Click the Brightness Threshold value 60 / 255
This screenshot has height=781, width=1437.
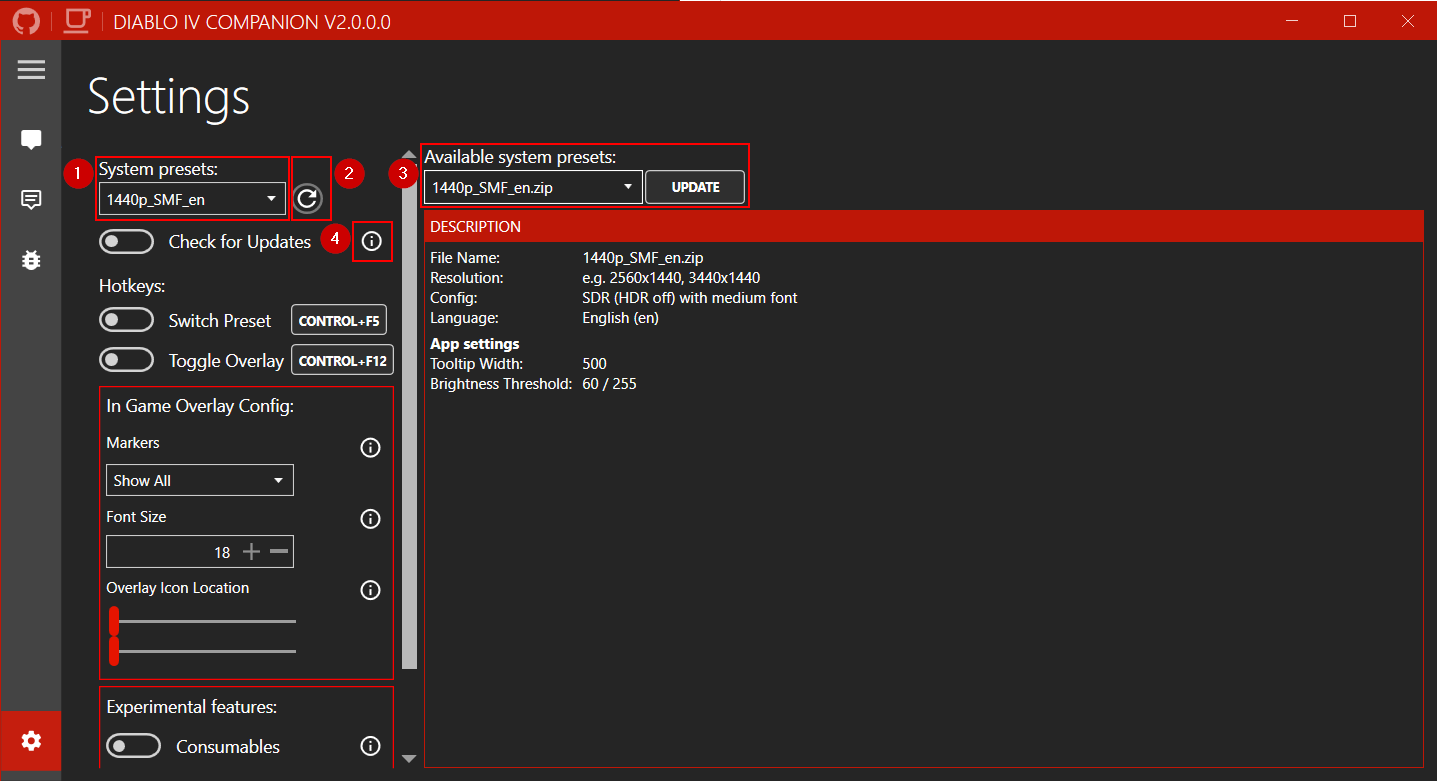[609, 384]
